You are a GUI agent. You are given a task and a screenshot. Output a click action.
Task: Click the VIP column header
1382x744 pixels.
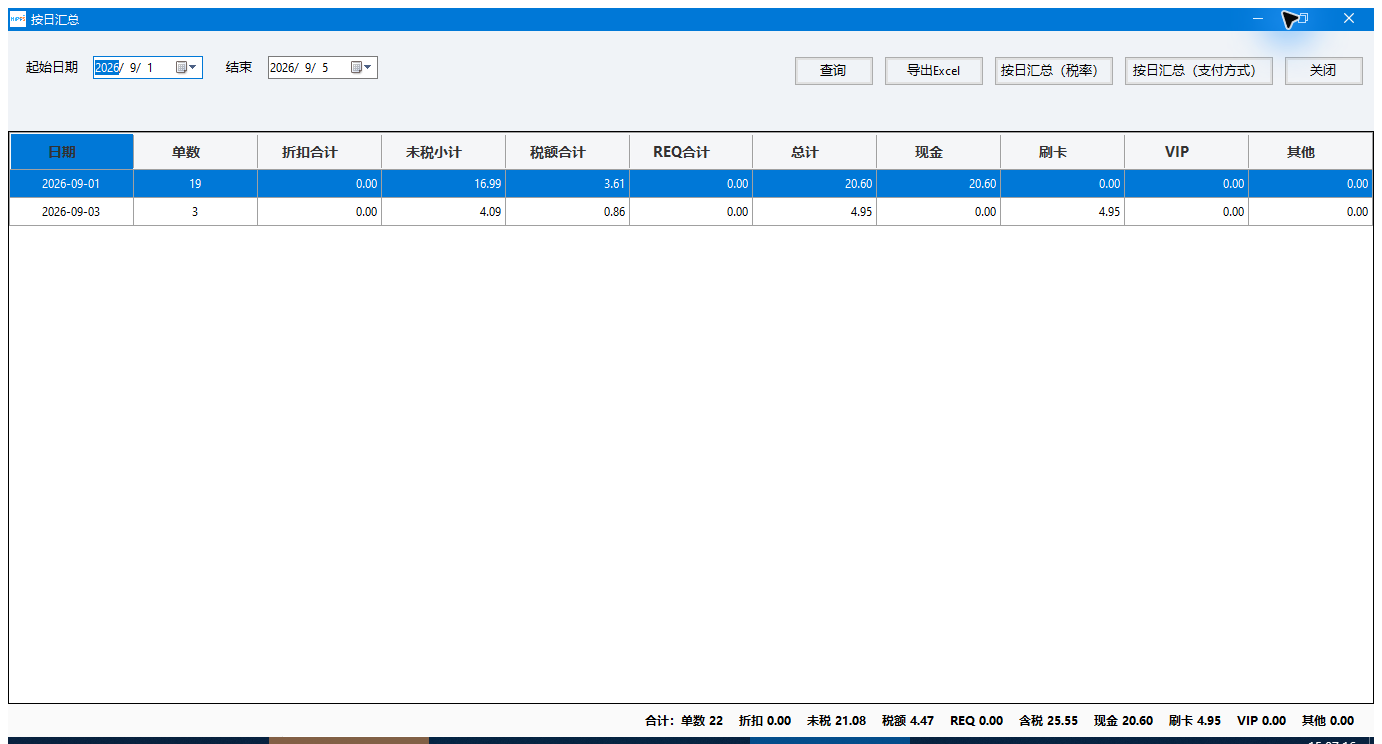[x=1186, y=152]
